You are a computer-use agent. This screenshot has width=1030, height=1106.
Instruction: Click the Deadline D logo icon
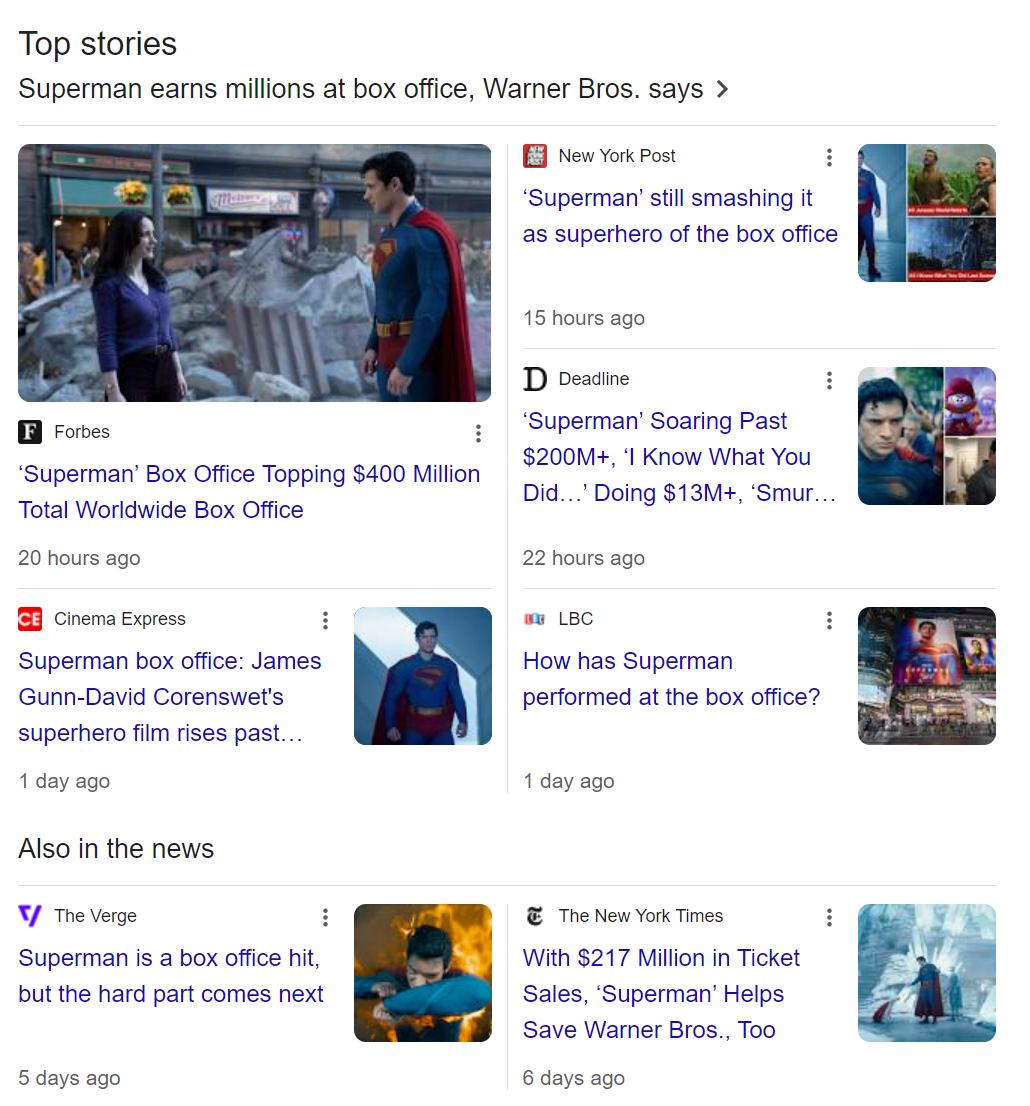point(535,379)
